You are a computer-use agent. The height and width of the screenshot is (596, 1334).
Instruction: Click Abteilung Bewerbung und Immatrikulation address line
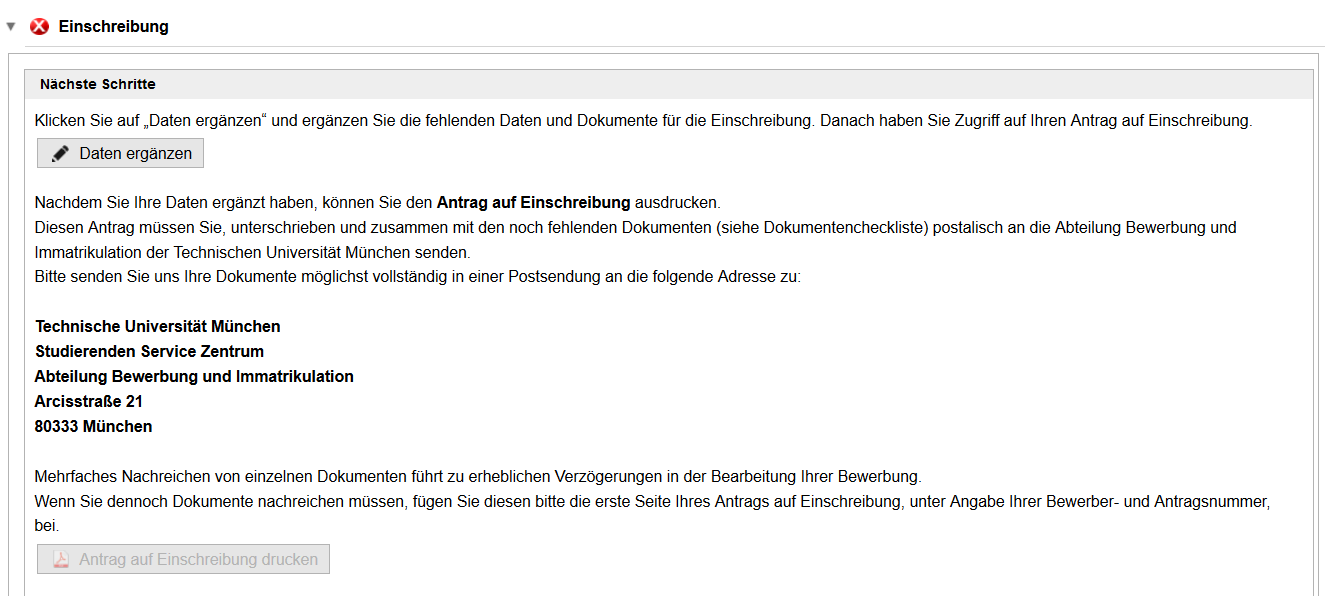[194, 377]
